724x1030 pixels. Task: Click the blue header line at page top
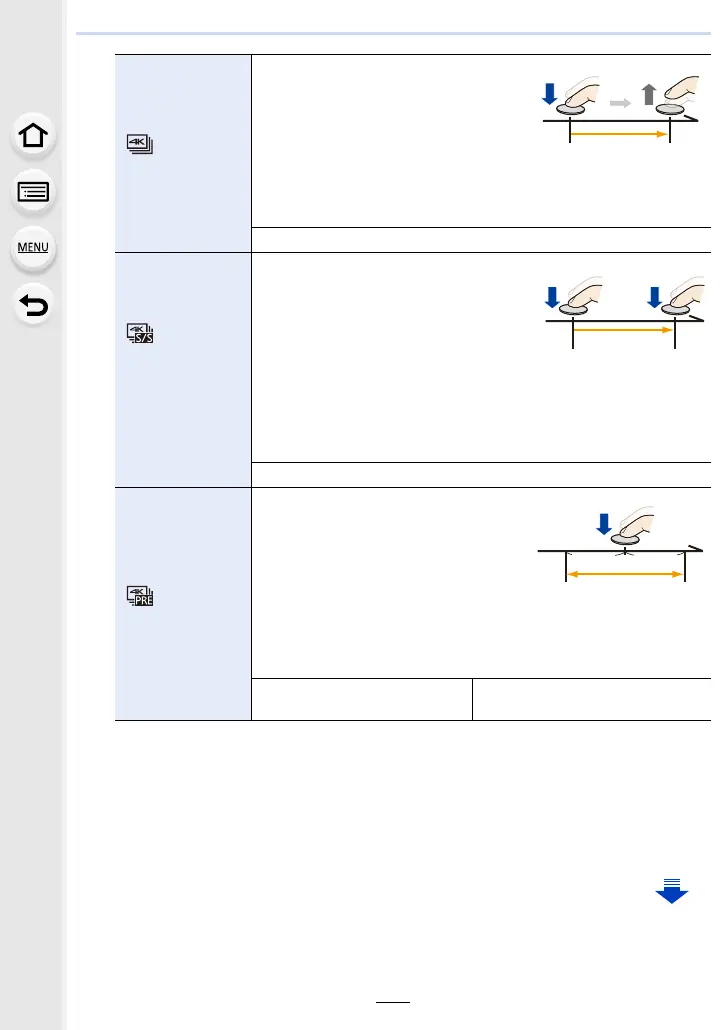393,33
